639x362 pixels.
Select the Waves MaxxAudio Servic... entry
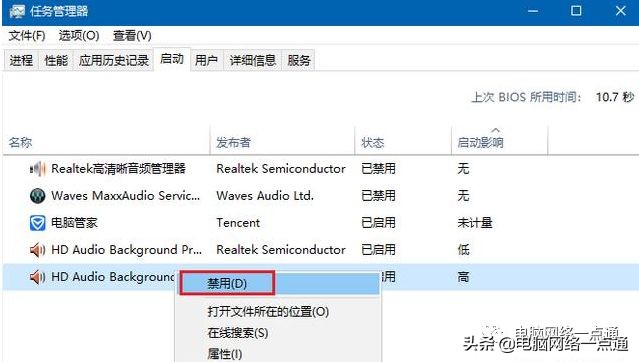point(126,196)
